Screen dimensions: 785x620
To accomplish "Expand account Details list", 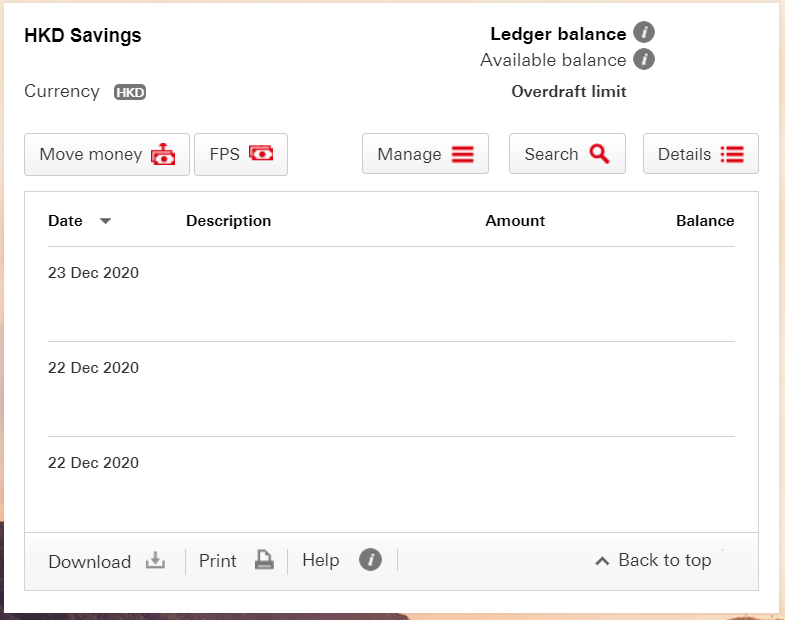I will pyautogui.click(x=700, y=154).
